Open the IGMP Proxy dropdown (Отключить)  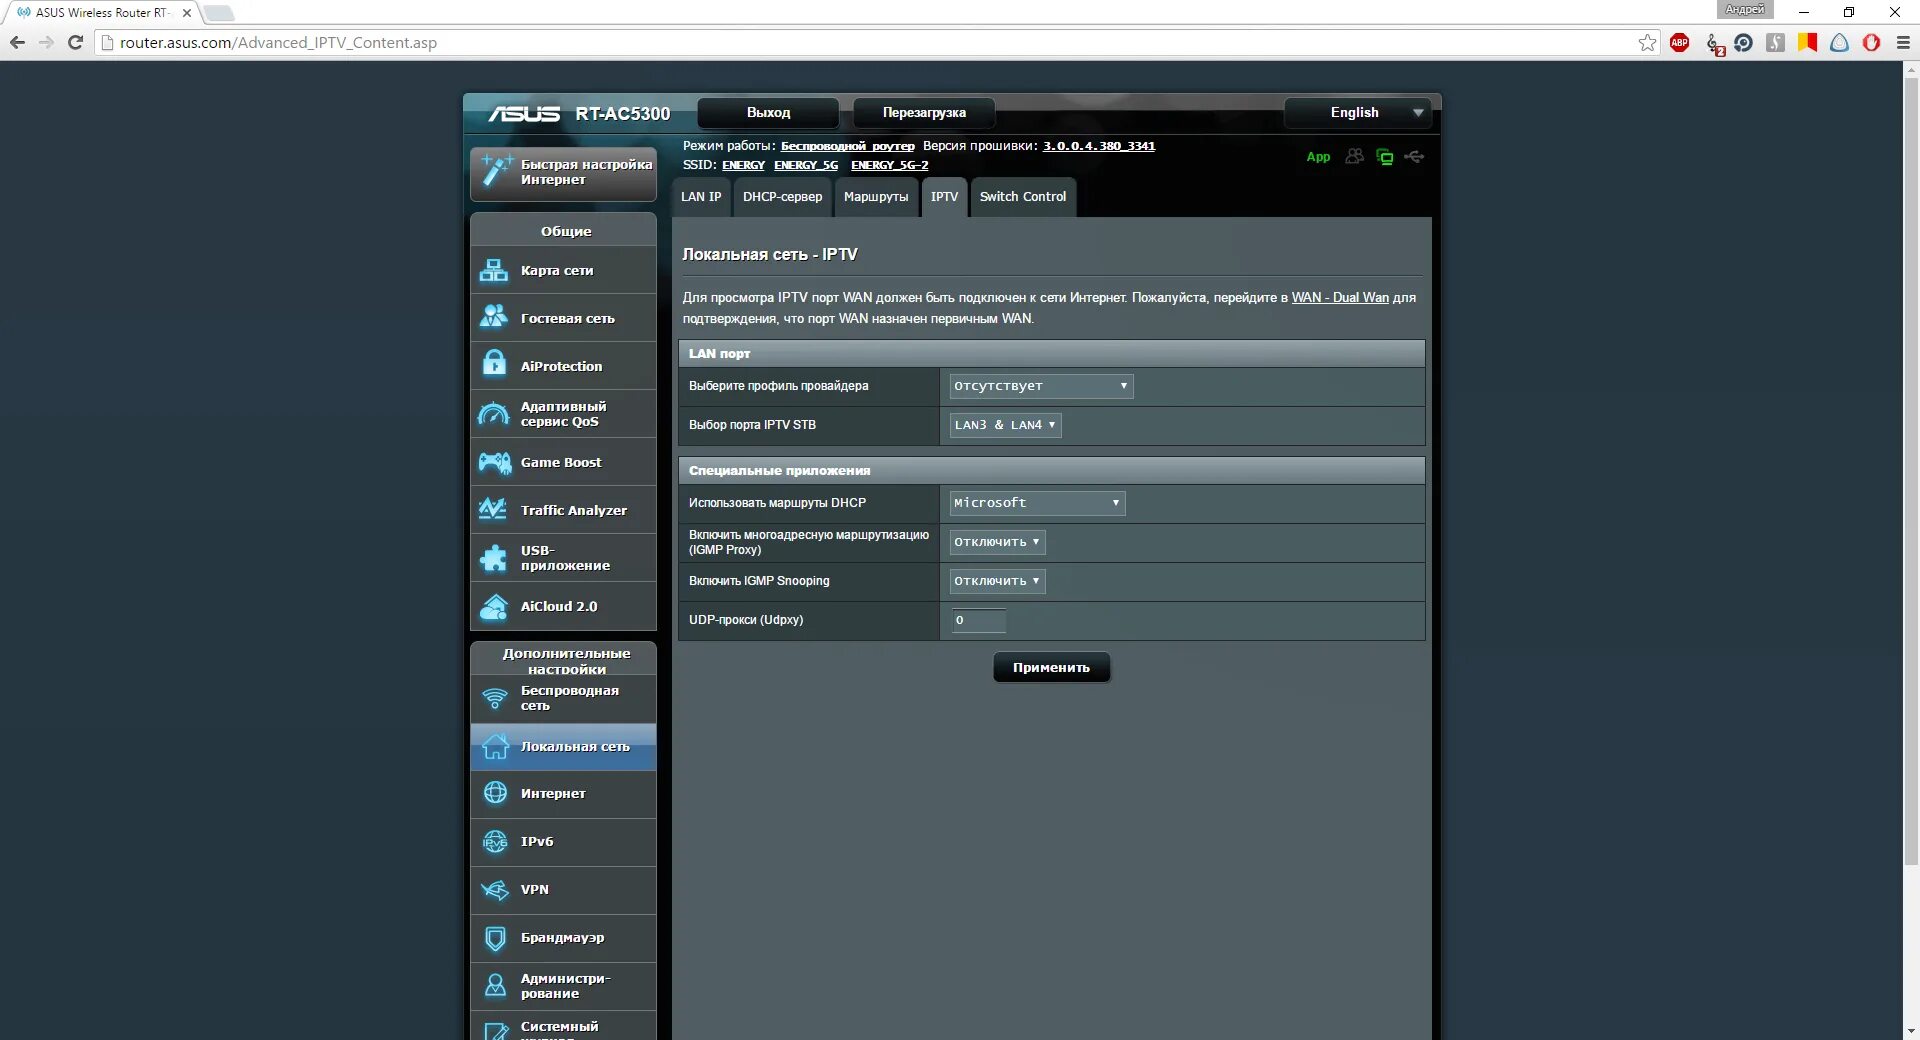coord(997,542)
